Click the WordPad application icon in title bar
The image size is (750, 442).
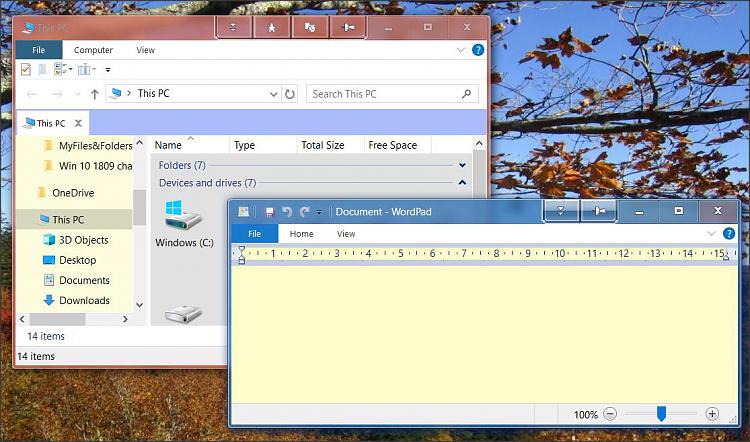243,211
